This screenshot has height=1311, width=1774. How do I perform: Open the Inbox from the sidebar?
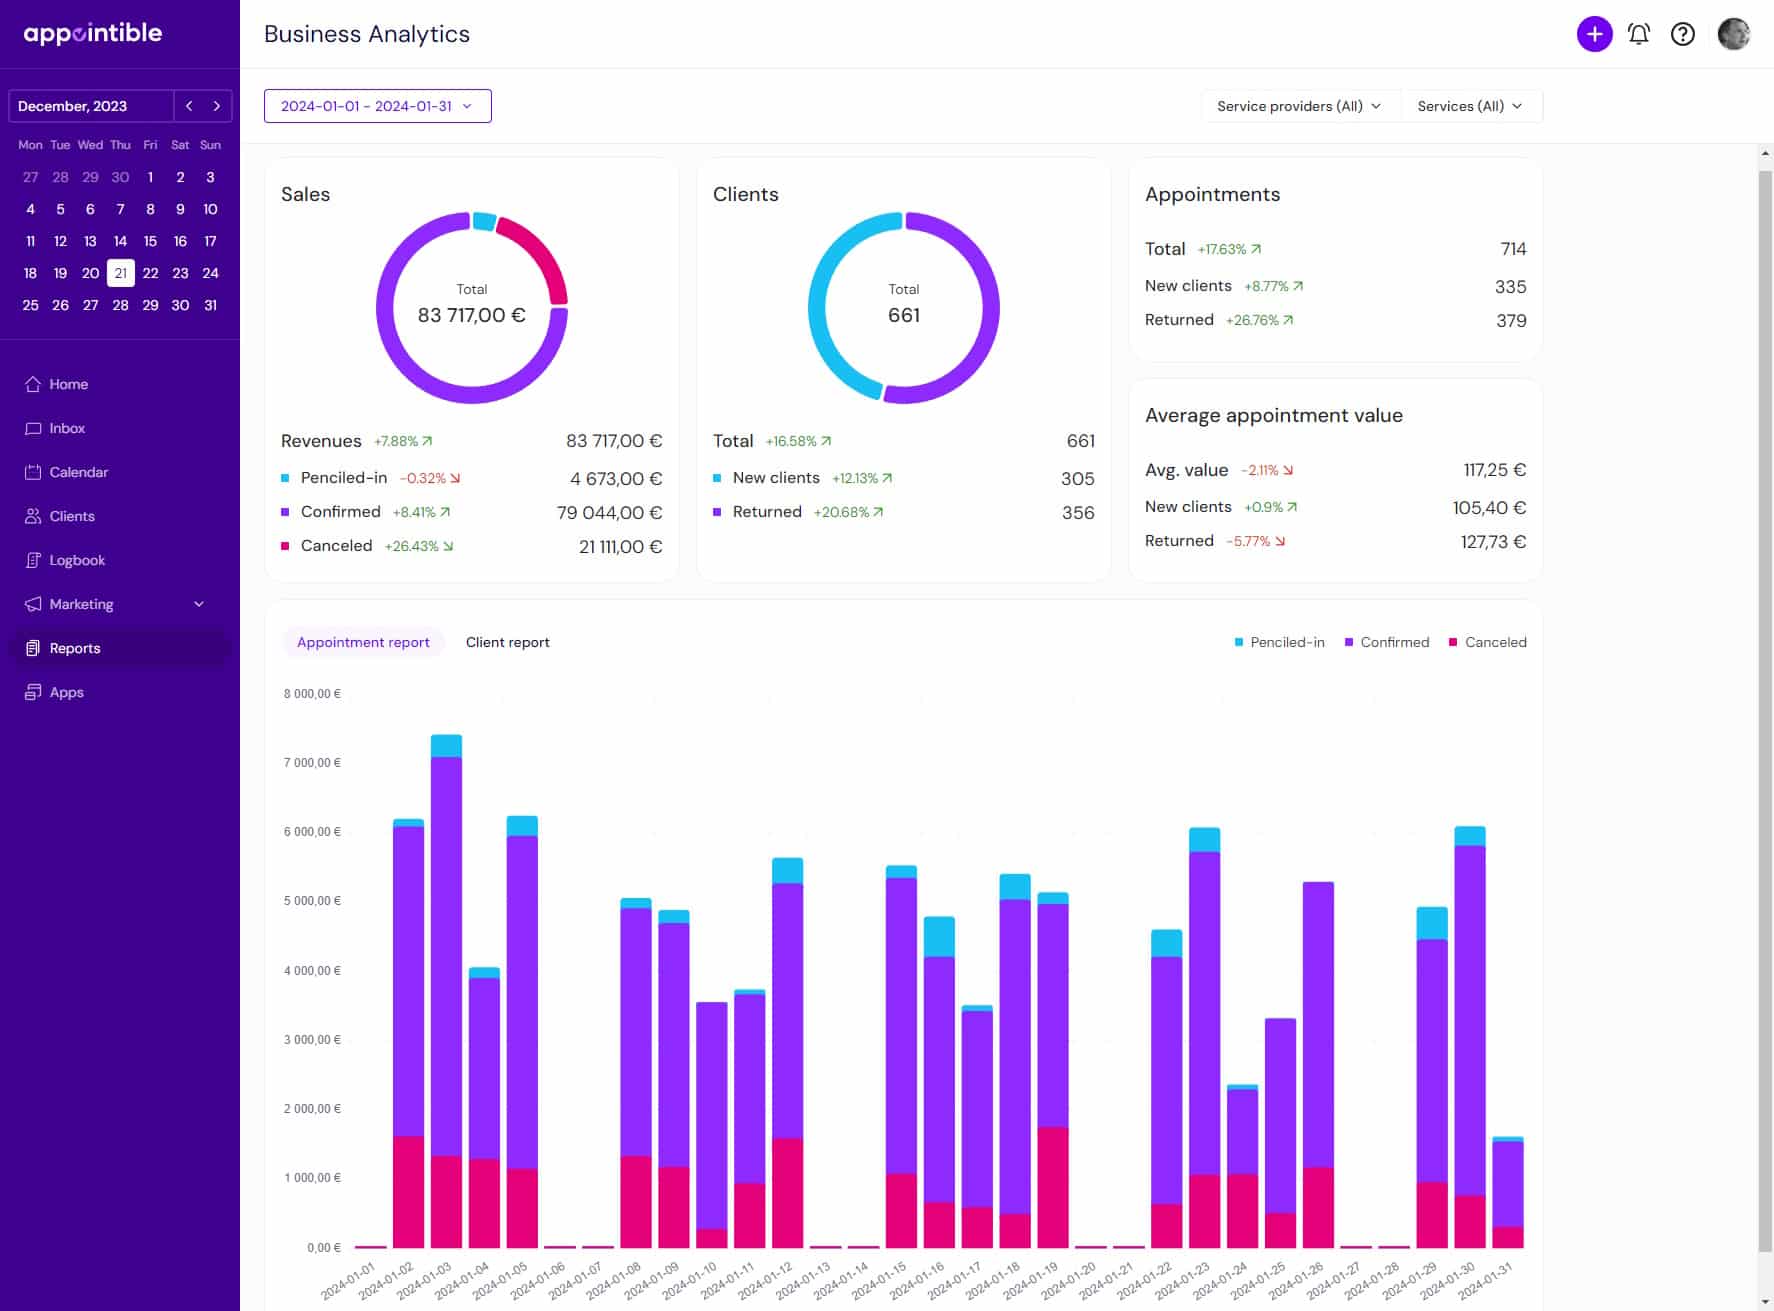(x=67, y=428)
